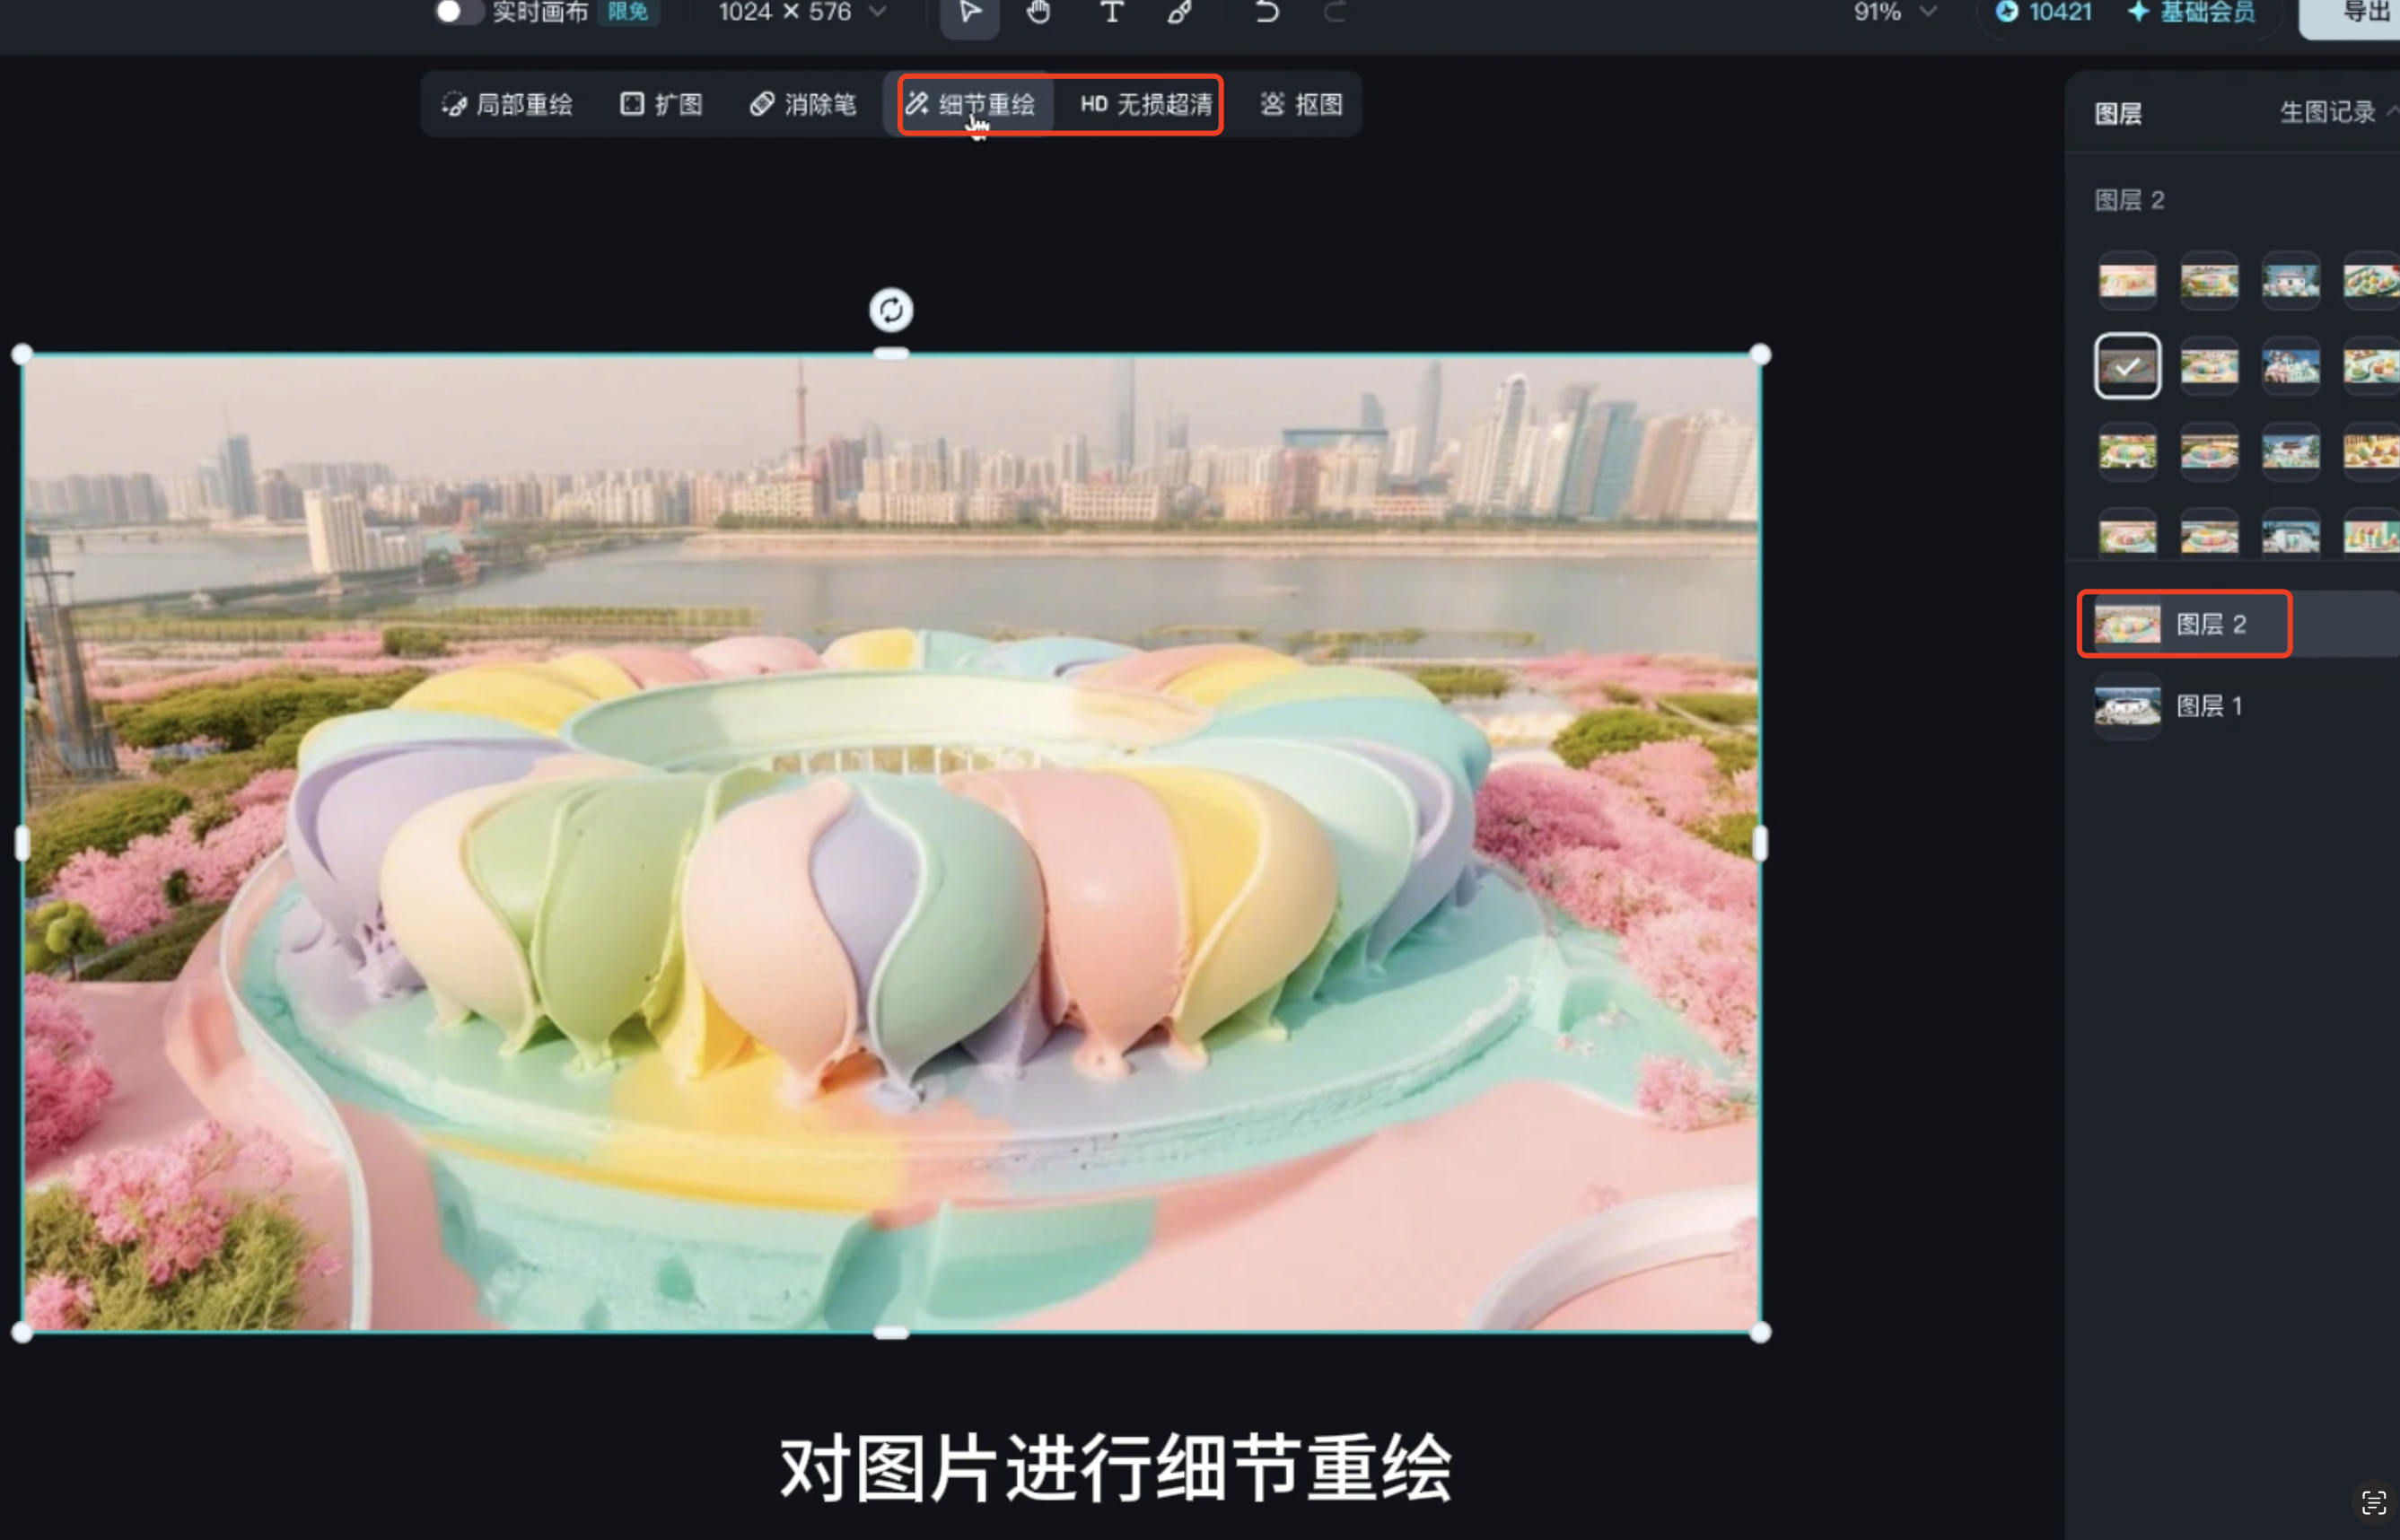Pick the first thumbnail in the top row
2400x1540 pixels.
[x=2127, y=281]
